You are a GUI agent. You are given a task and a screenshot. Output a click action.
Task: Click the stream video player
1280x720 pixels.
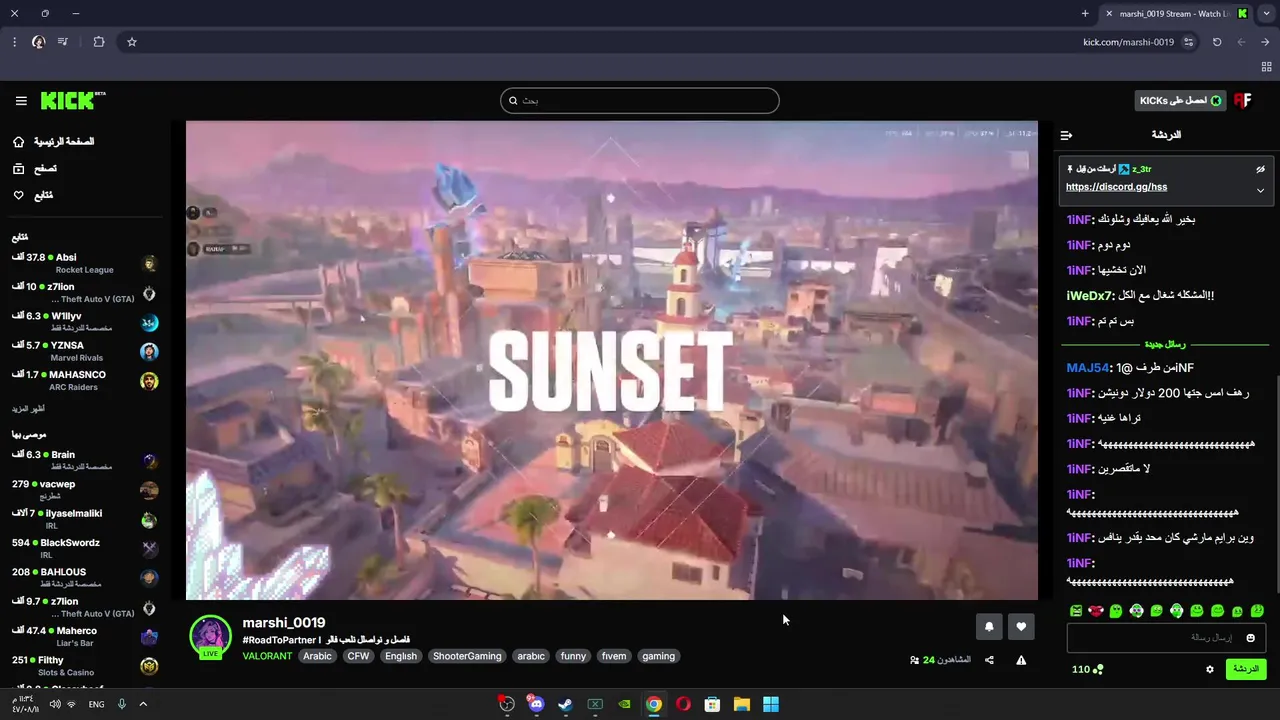coord(612,360)
